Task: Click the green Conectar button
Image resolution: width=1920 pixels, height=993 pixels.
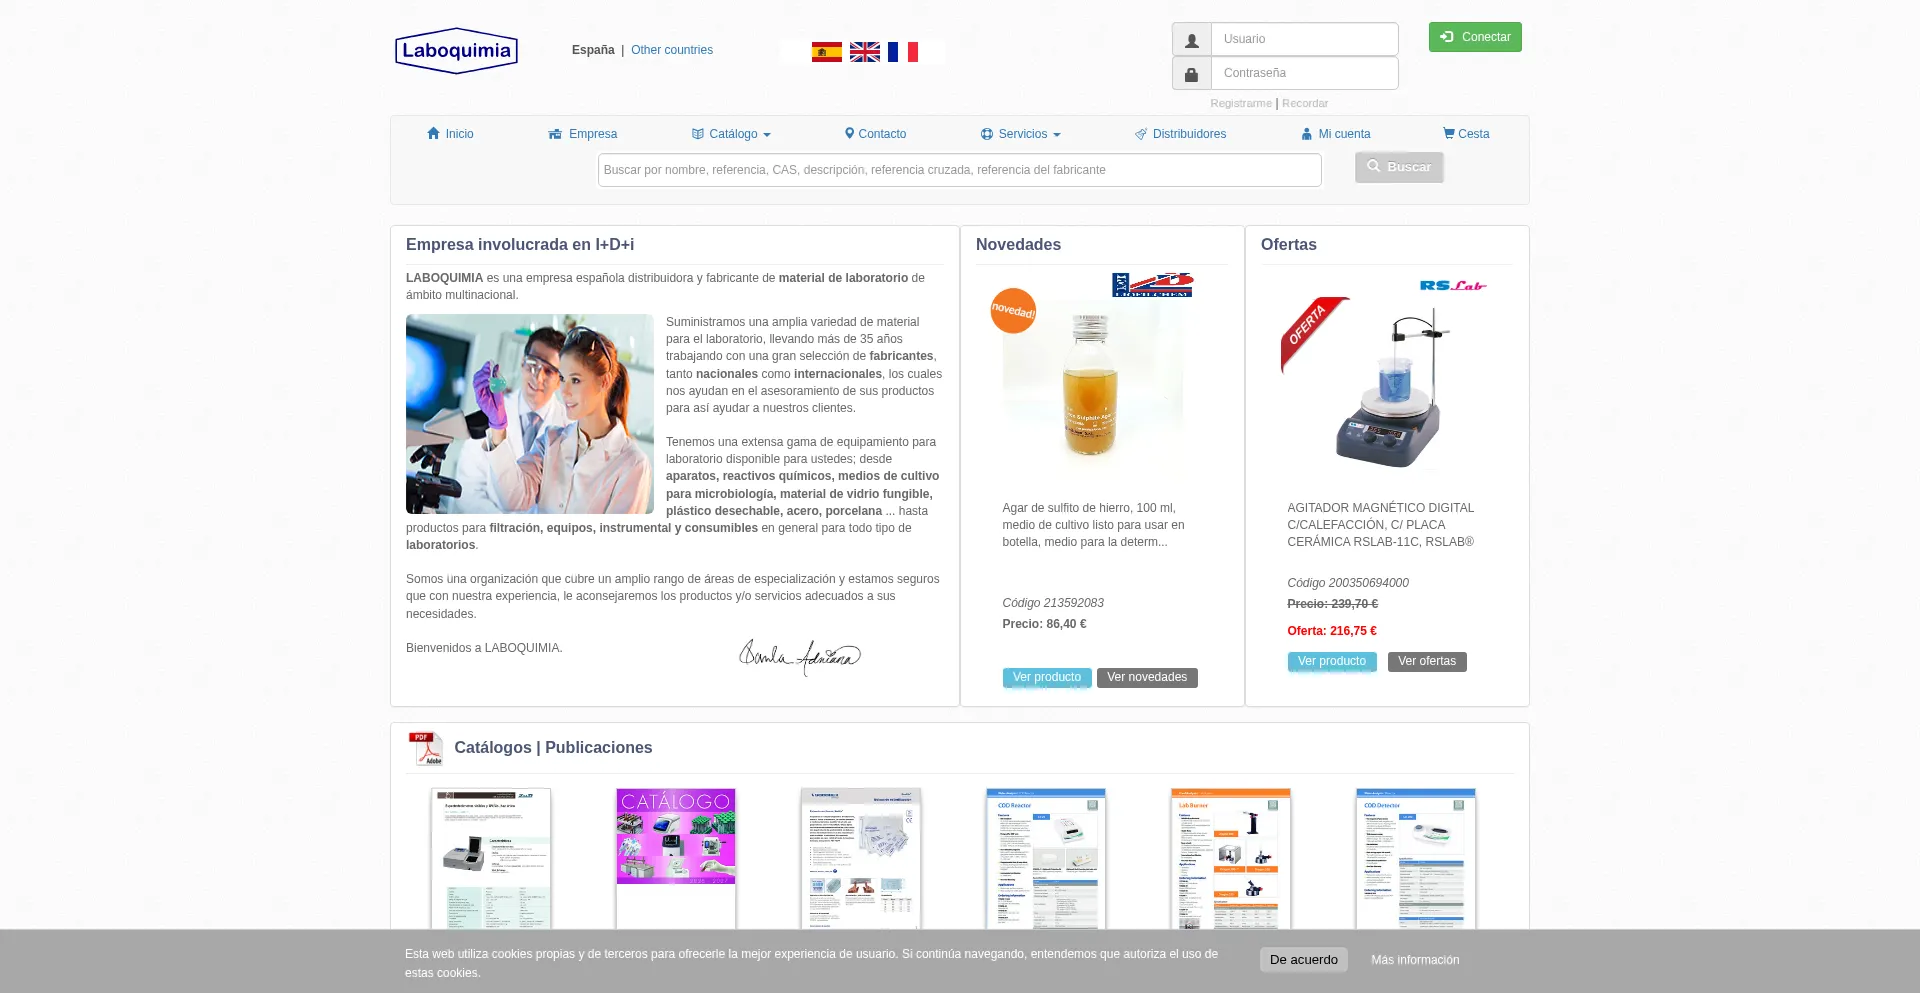Action: coord(1475,37)
